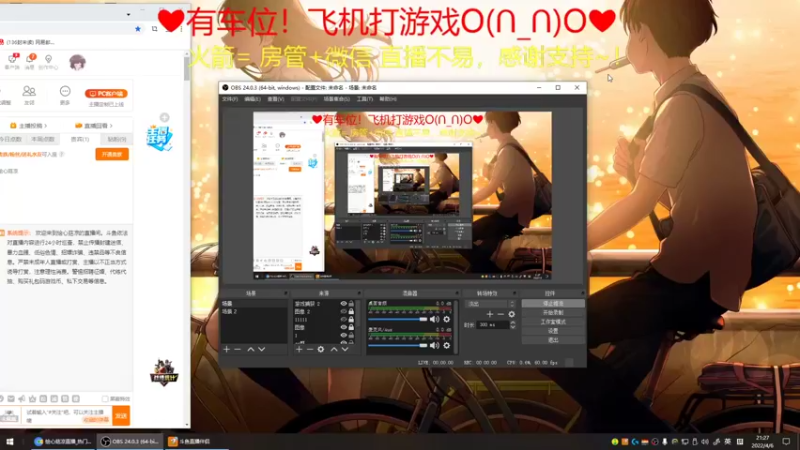Open 工具(T) menu in OBS
This screenshot has width=800, height=450.
[x=364, y=99]
